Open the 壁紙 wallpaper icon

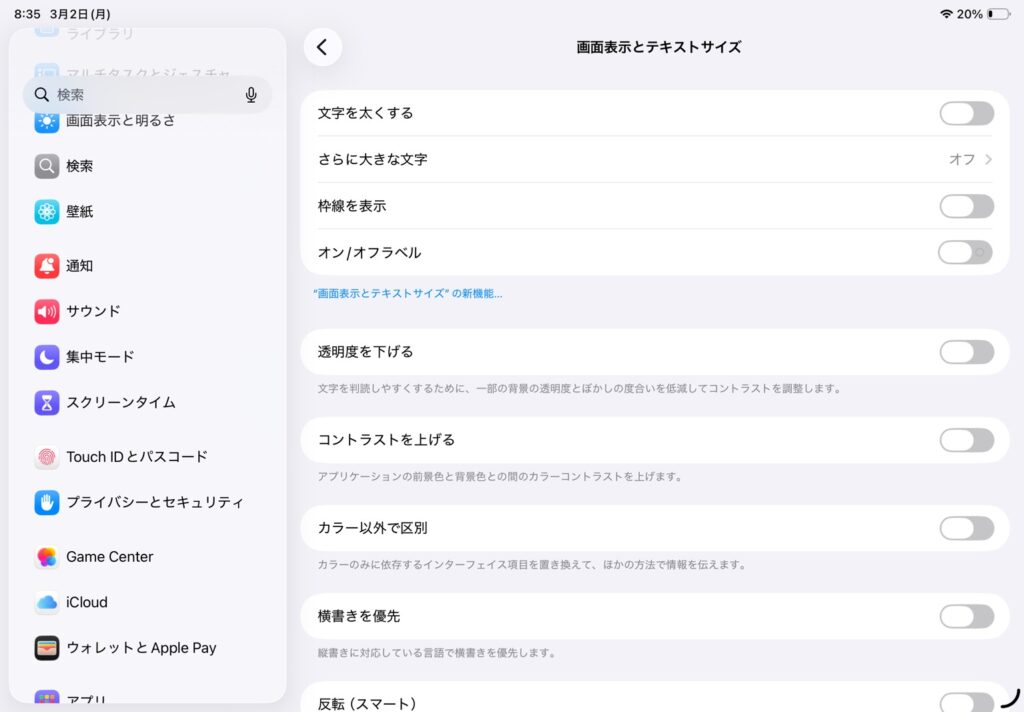[x=47, y=212]
